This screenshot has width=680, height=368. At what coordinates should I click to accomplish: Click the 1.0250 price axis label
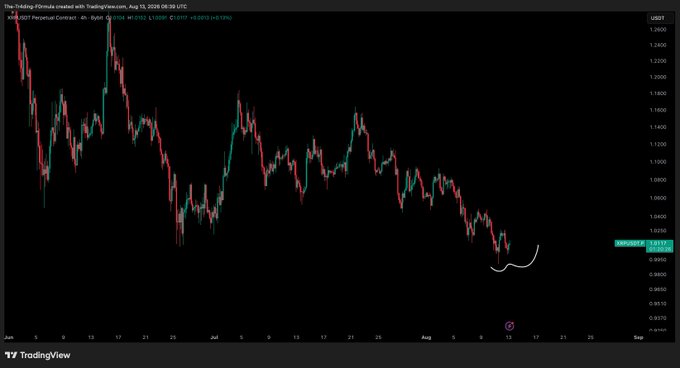(x=658, y=231)
